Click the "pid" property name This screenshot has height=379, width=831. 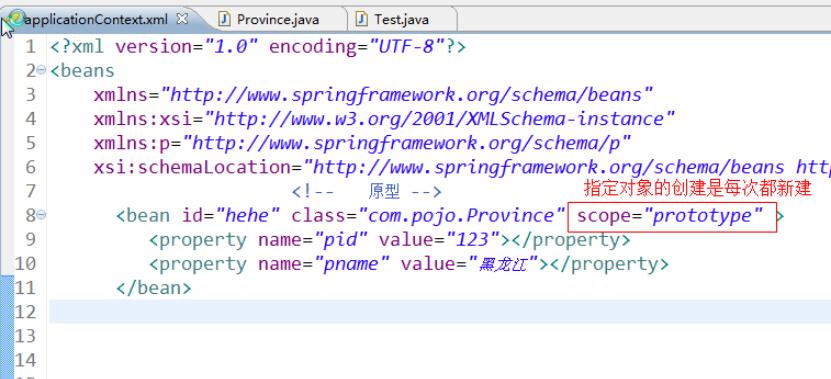(341, 240)
